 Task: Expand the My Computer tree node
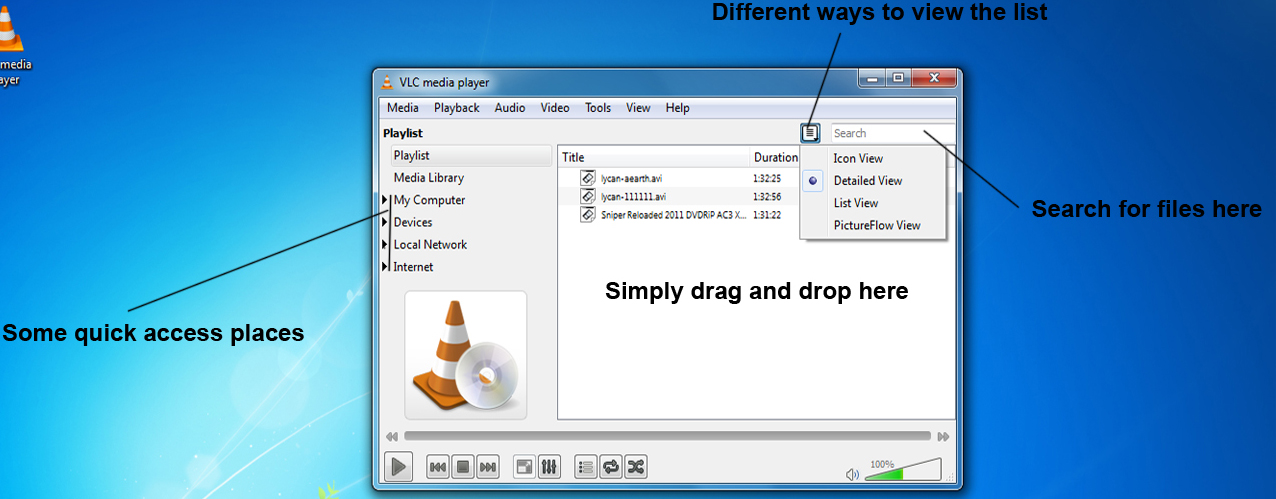click(x=385, y=200)
